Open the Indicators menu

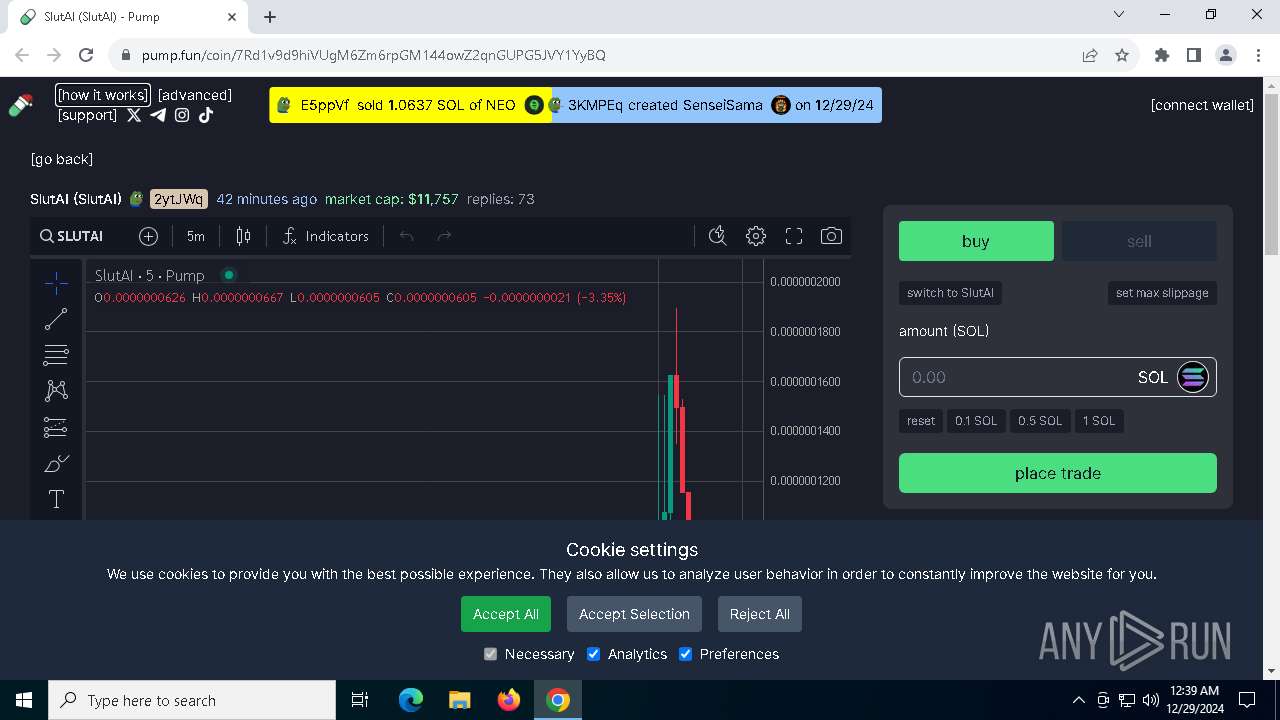326,236
